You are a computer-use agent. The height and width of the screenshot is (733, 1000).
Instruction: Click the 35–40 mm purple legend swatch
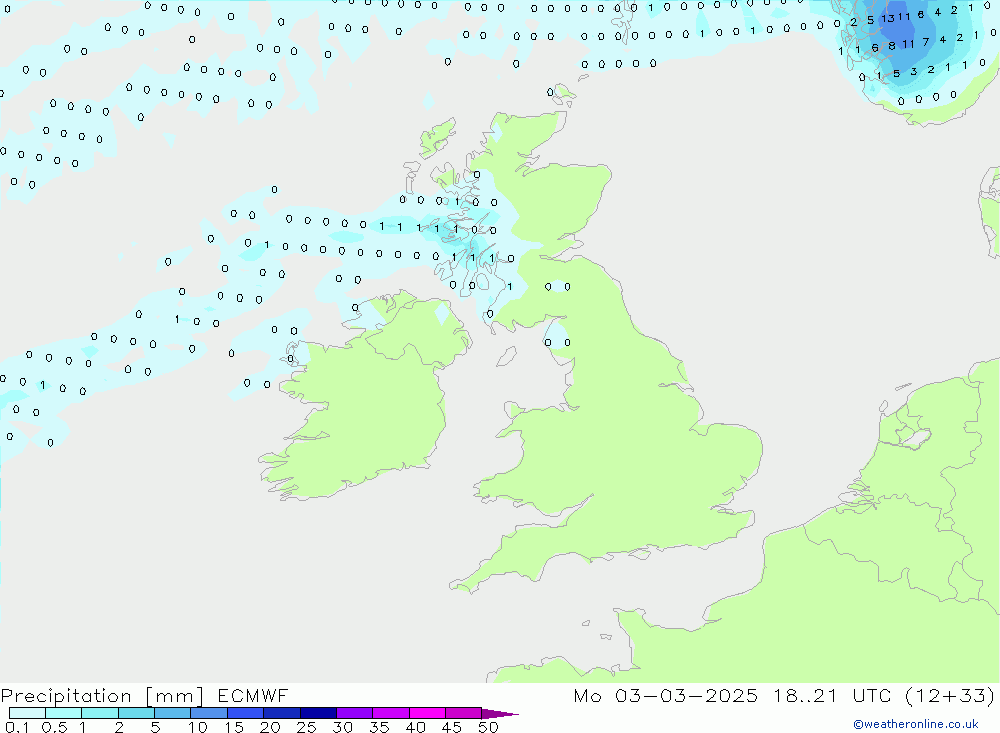point(391,713)
